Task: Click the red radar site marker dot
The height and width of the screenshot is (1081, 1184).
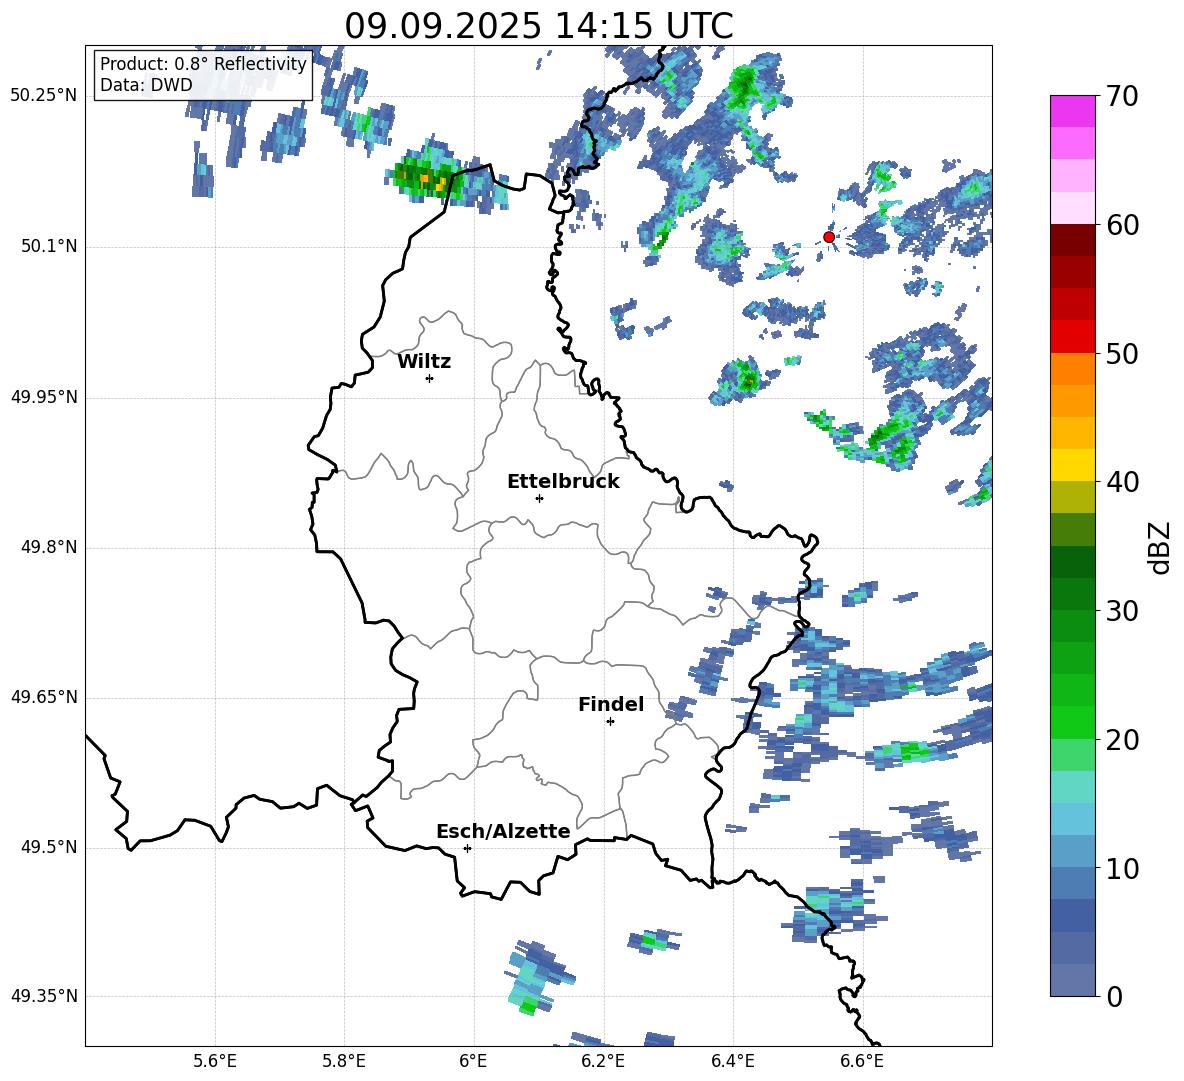Action: pos(828,237)
